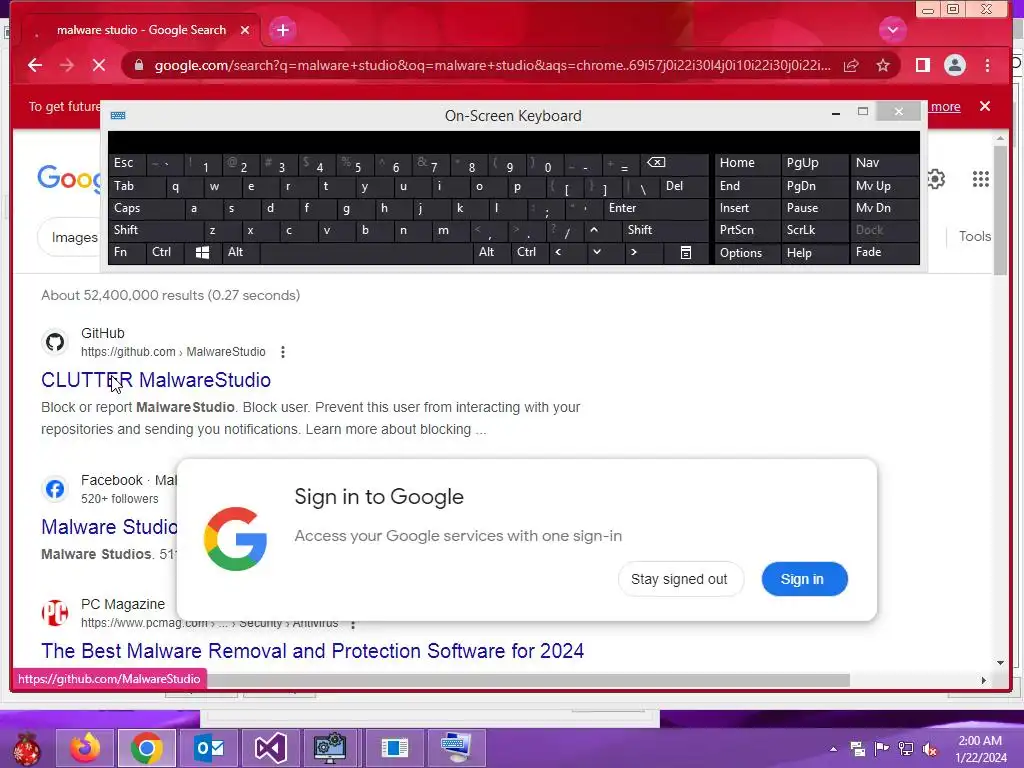Open Google search settings gear
The image size is (1024, 768).
click(936, 179)
